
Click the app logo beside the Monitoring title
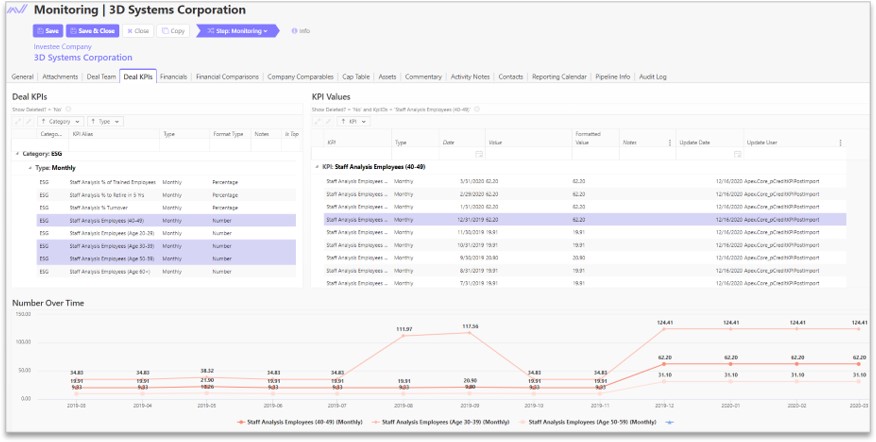[x=18, y=10]
